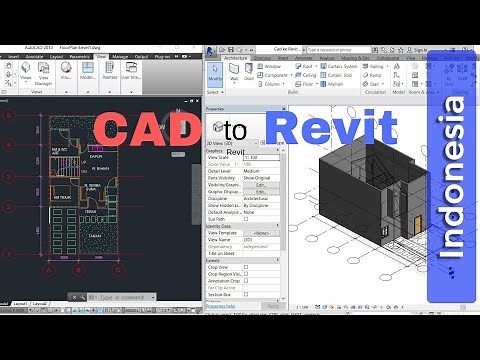
Task: Open the Roof tool dropdown arrow
Action: [316, 66]
